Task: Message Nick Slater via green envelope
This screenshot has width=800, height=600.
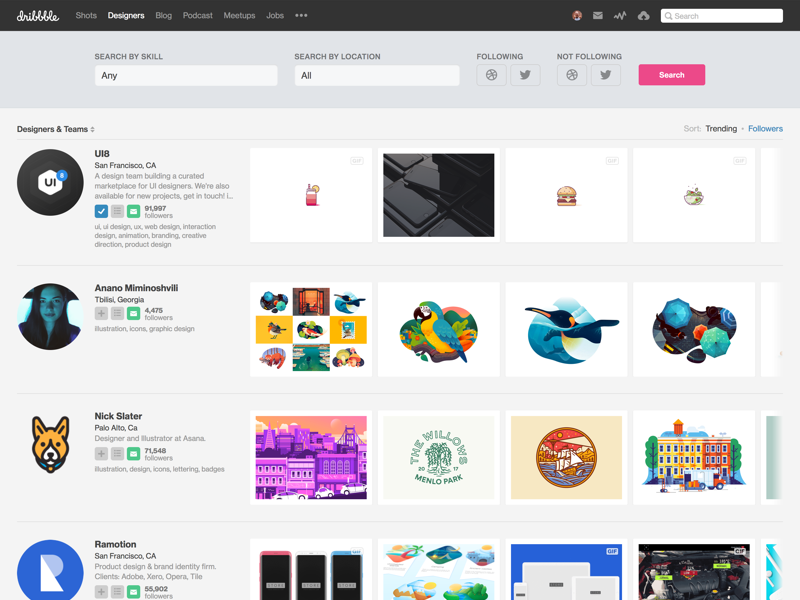Action: (133, 454)
